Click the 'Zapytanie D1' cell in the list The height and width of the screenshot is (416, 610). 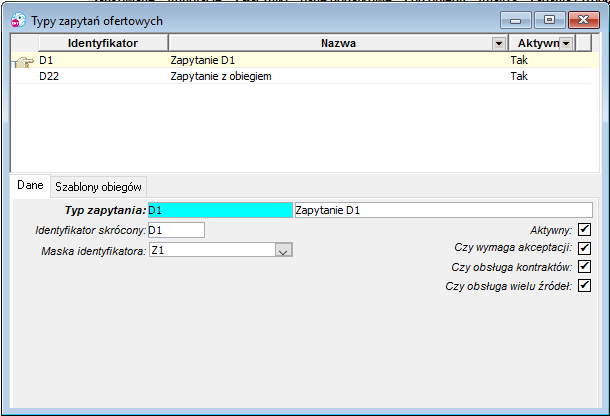tap(203, 60)
